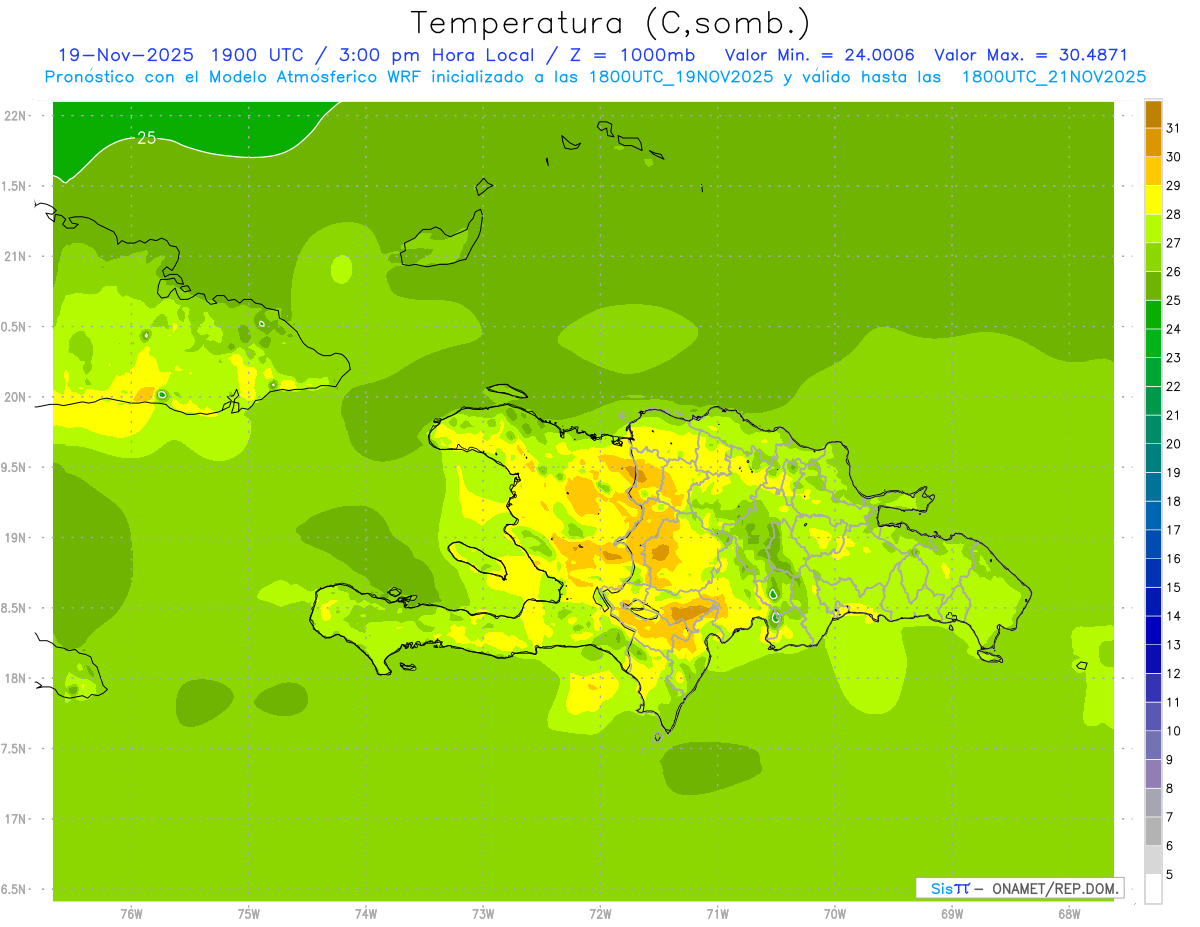Select the color bar segment above 31
Image resolution: width=1200 pixels, height=927 pixels.
[1153, 114]
